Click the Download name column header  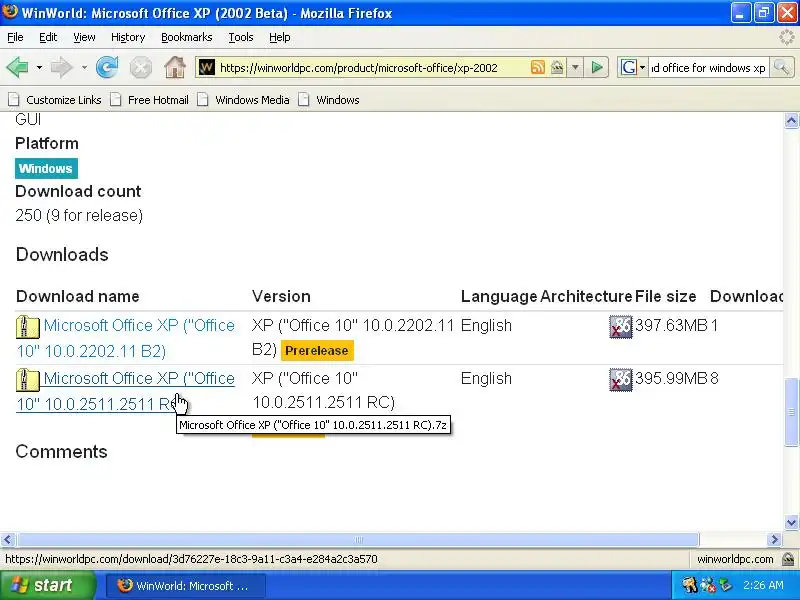(78, 296)
